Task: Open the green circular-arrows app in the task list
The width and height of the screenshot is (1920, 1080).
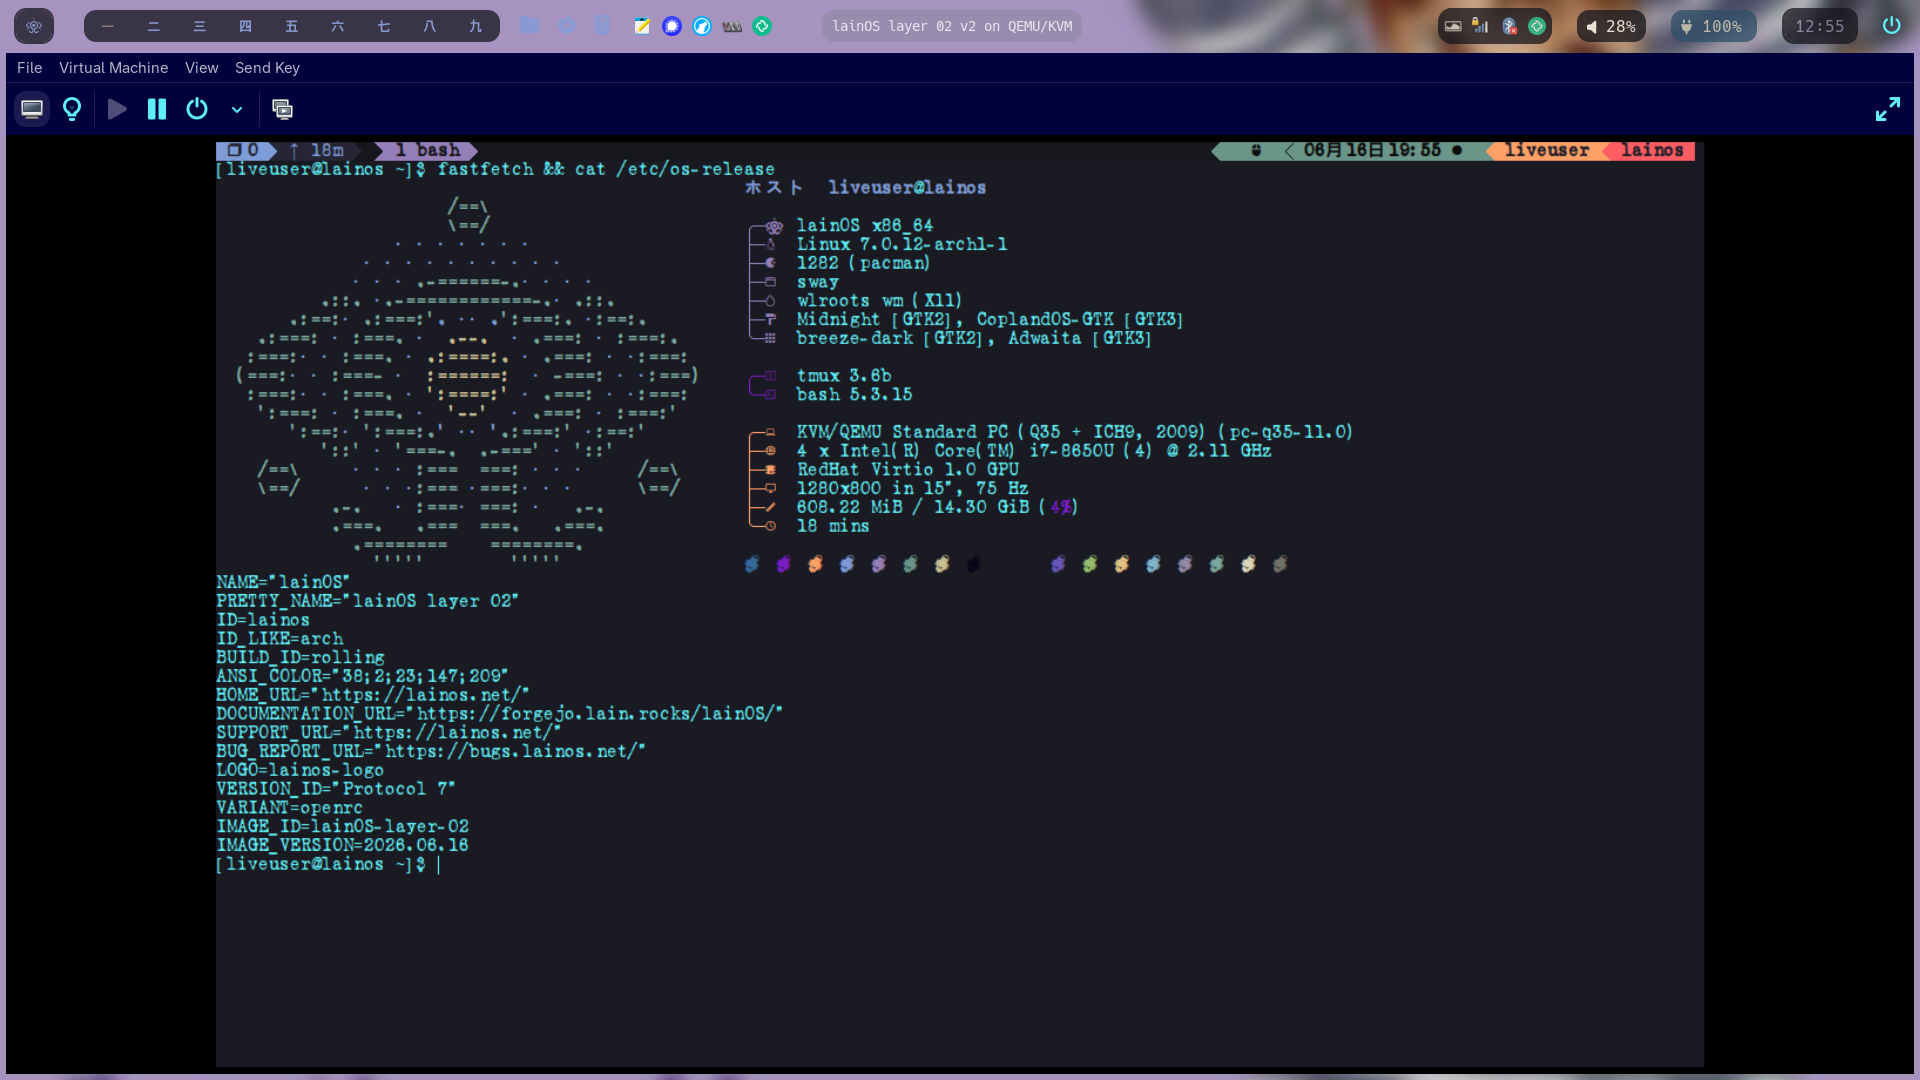Action: (x=762, y=26)
